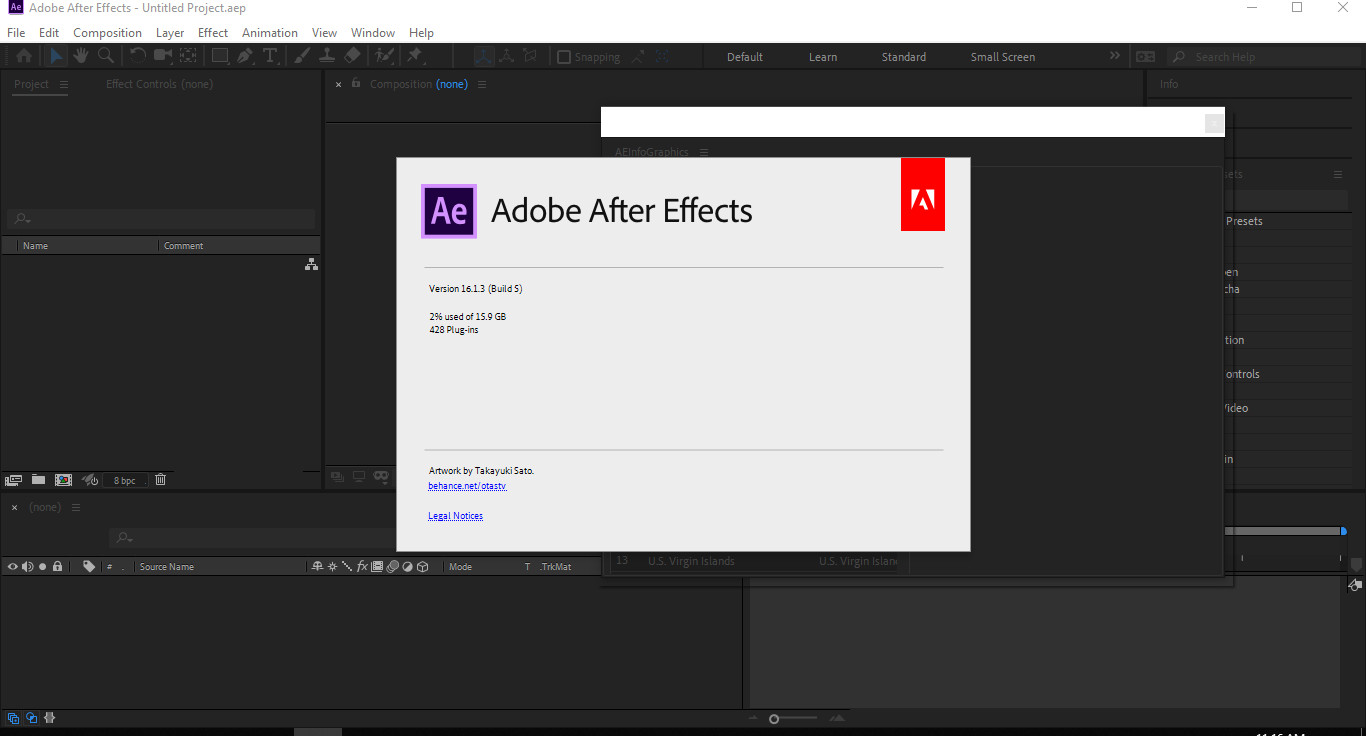Image resolution: width=1366 pixels, height=736 pixels.
Task: Select the Horizontal Type tool
Action: pyautogui.click(x=269, y=56)
